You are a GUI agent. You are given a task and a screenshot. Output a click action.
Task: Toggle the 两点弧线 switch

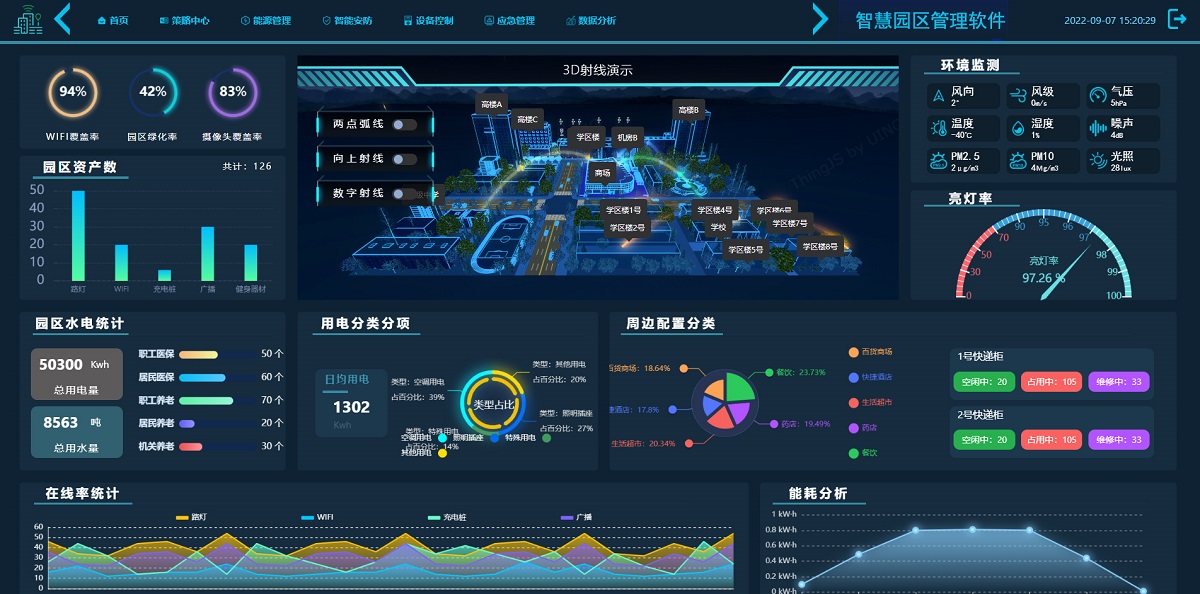coord(404,124)
